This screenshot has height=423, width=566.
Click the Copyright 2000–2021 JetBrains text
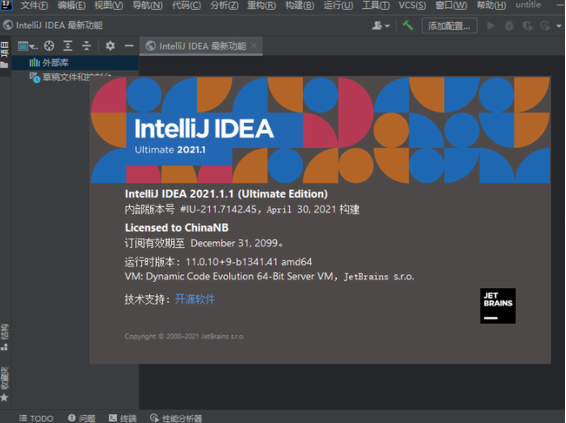(184, 336)
